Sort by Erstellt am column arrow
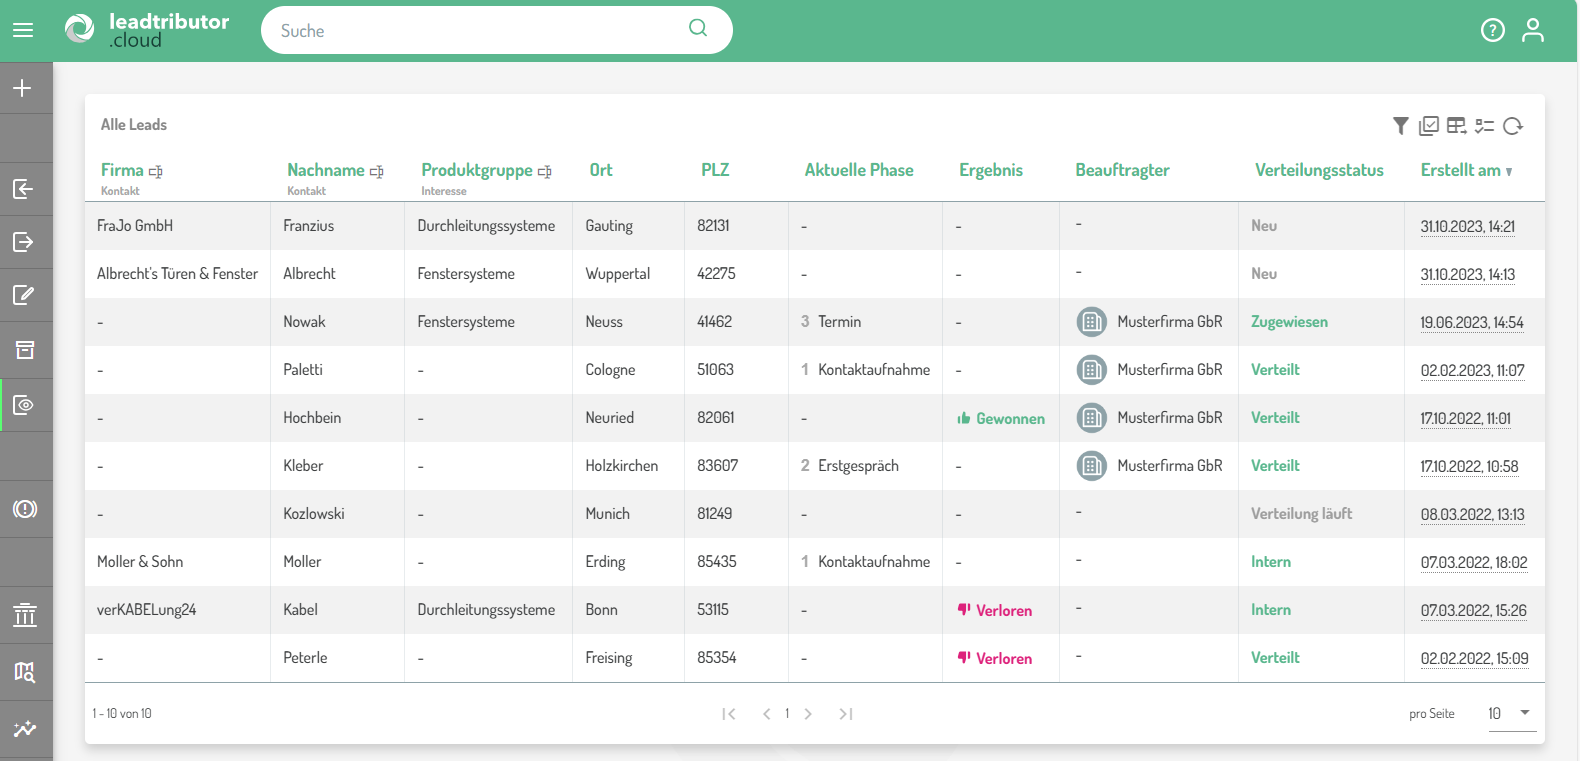Image resolution: width=1580 pixels, height=761 pixels. coord(1509,171)
